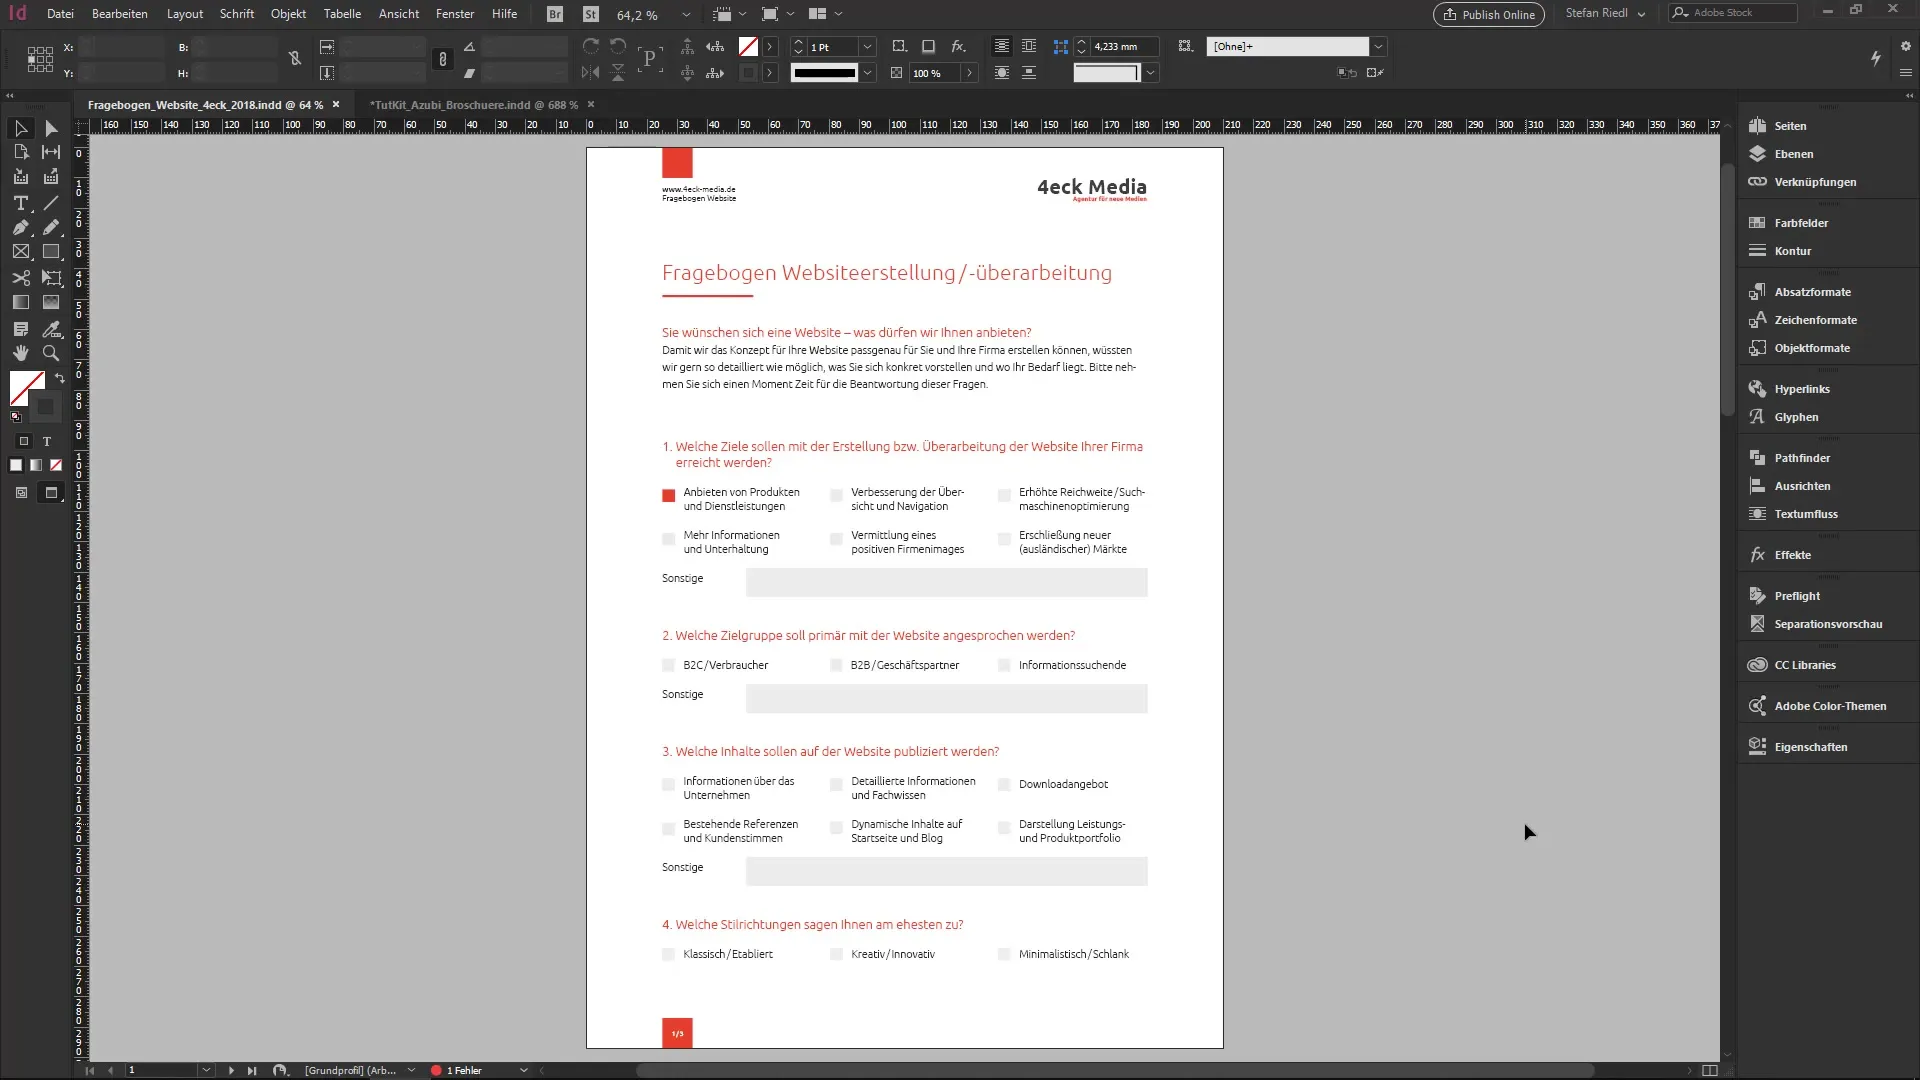The width and height of the screenshot is (1920, 1080).
Task: Toggle the Normal view mode button
Action: 21,492
